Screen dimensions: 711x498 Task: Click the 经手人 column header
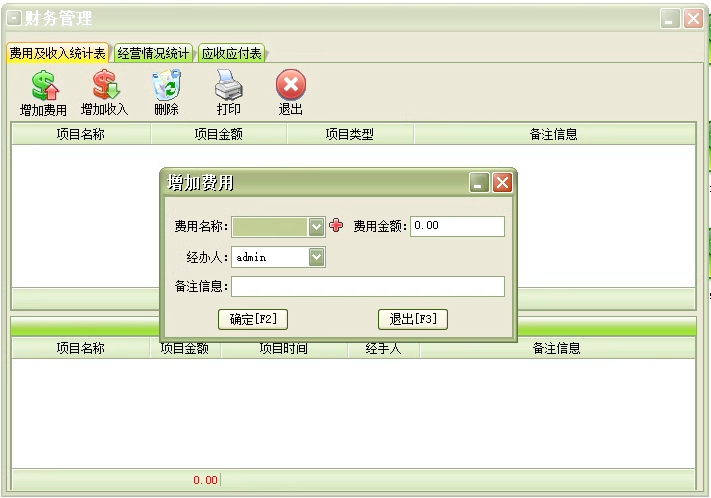pyautogui.click(x=384, y=348)
